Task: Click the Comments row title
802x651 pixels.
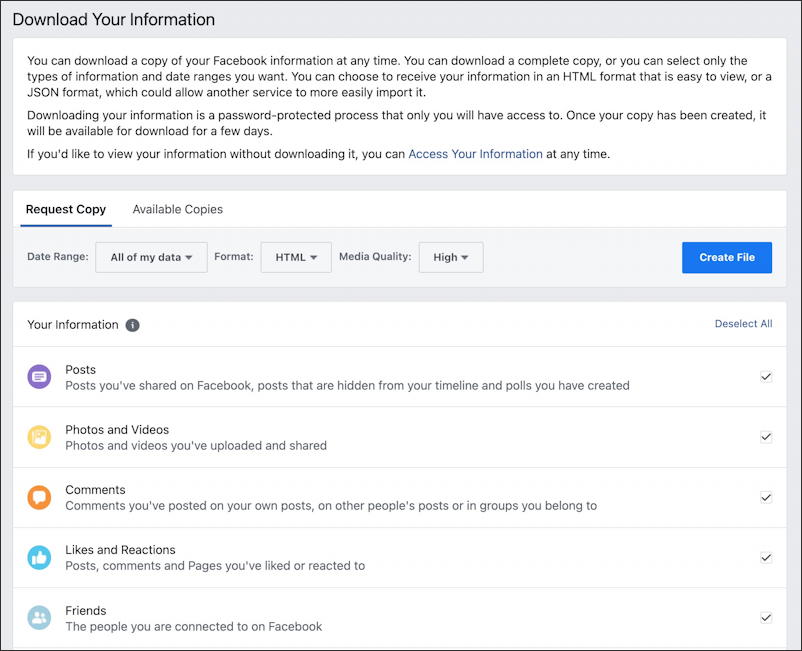Action: [x=95, y=490]
